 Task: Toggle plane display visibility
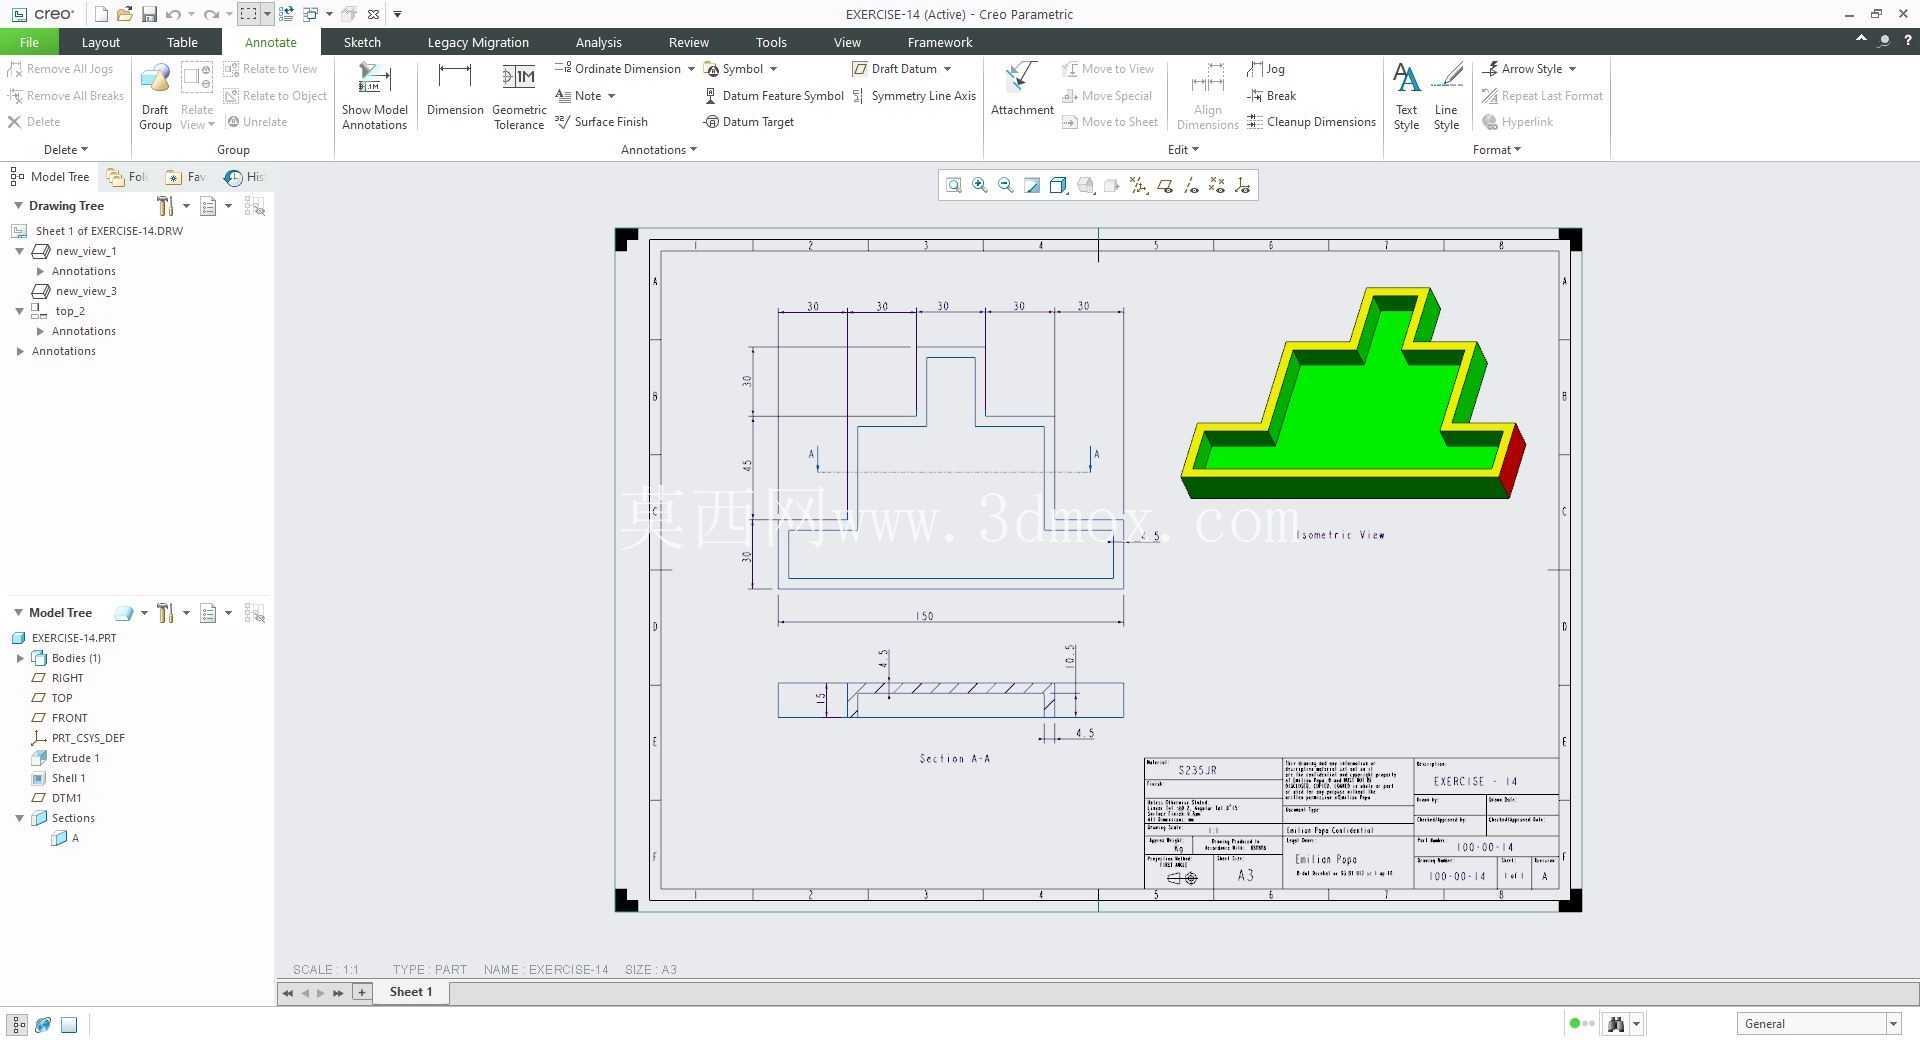pos(1165,185)
